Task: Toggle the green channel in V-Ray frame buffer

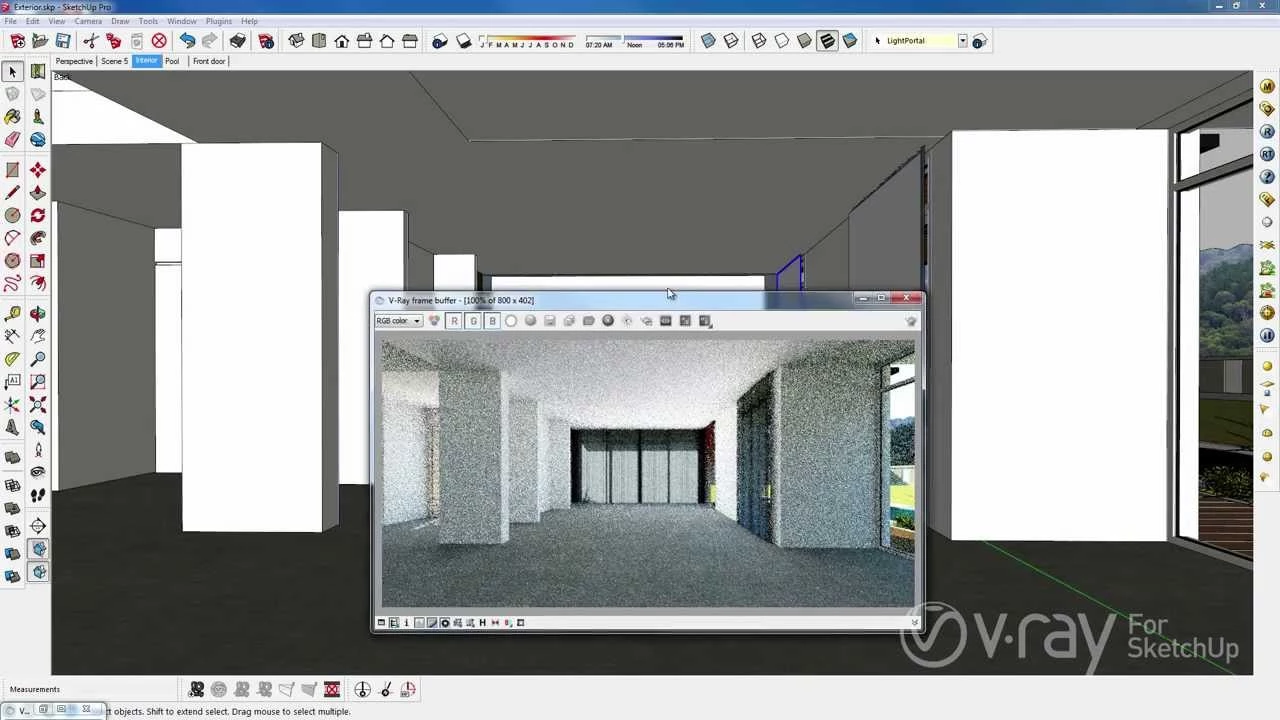Action: (x=473, y=321)
